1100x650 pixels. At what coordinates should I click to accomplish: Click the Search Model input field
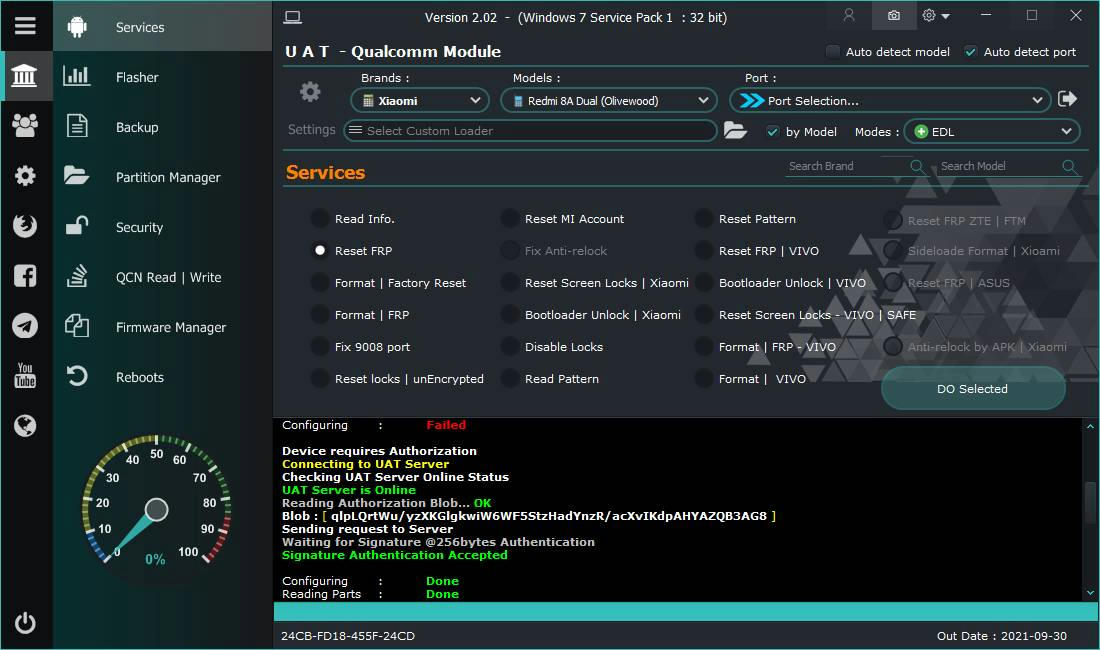coord(999,166)
